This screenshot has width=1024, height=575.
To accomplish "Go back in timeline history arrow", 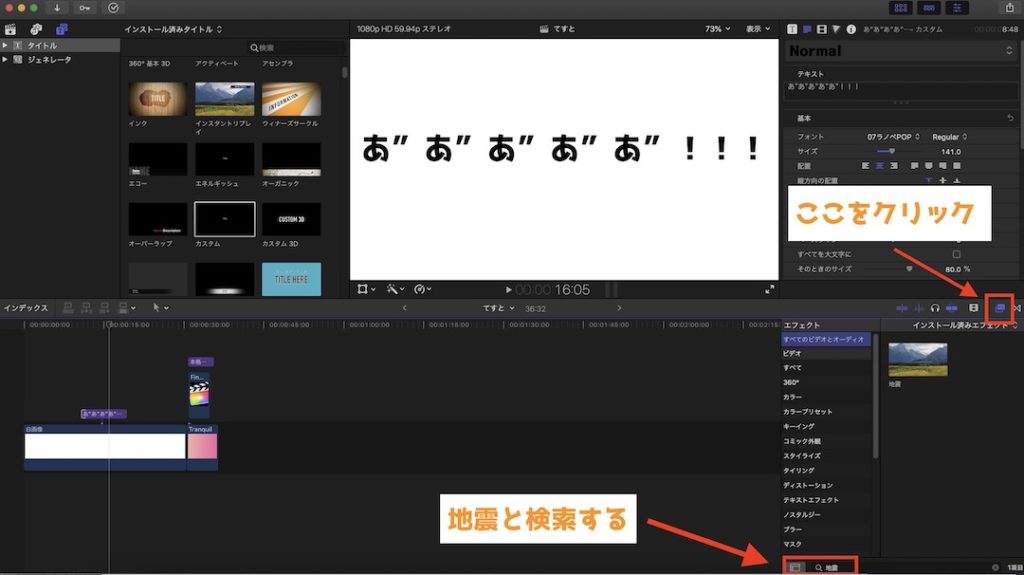I will (x=404, y=308).
